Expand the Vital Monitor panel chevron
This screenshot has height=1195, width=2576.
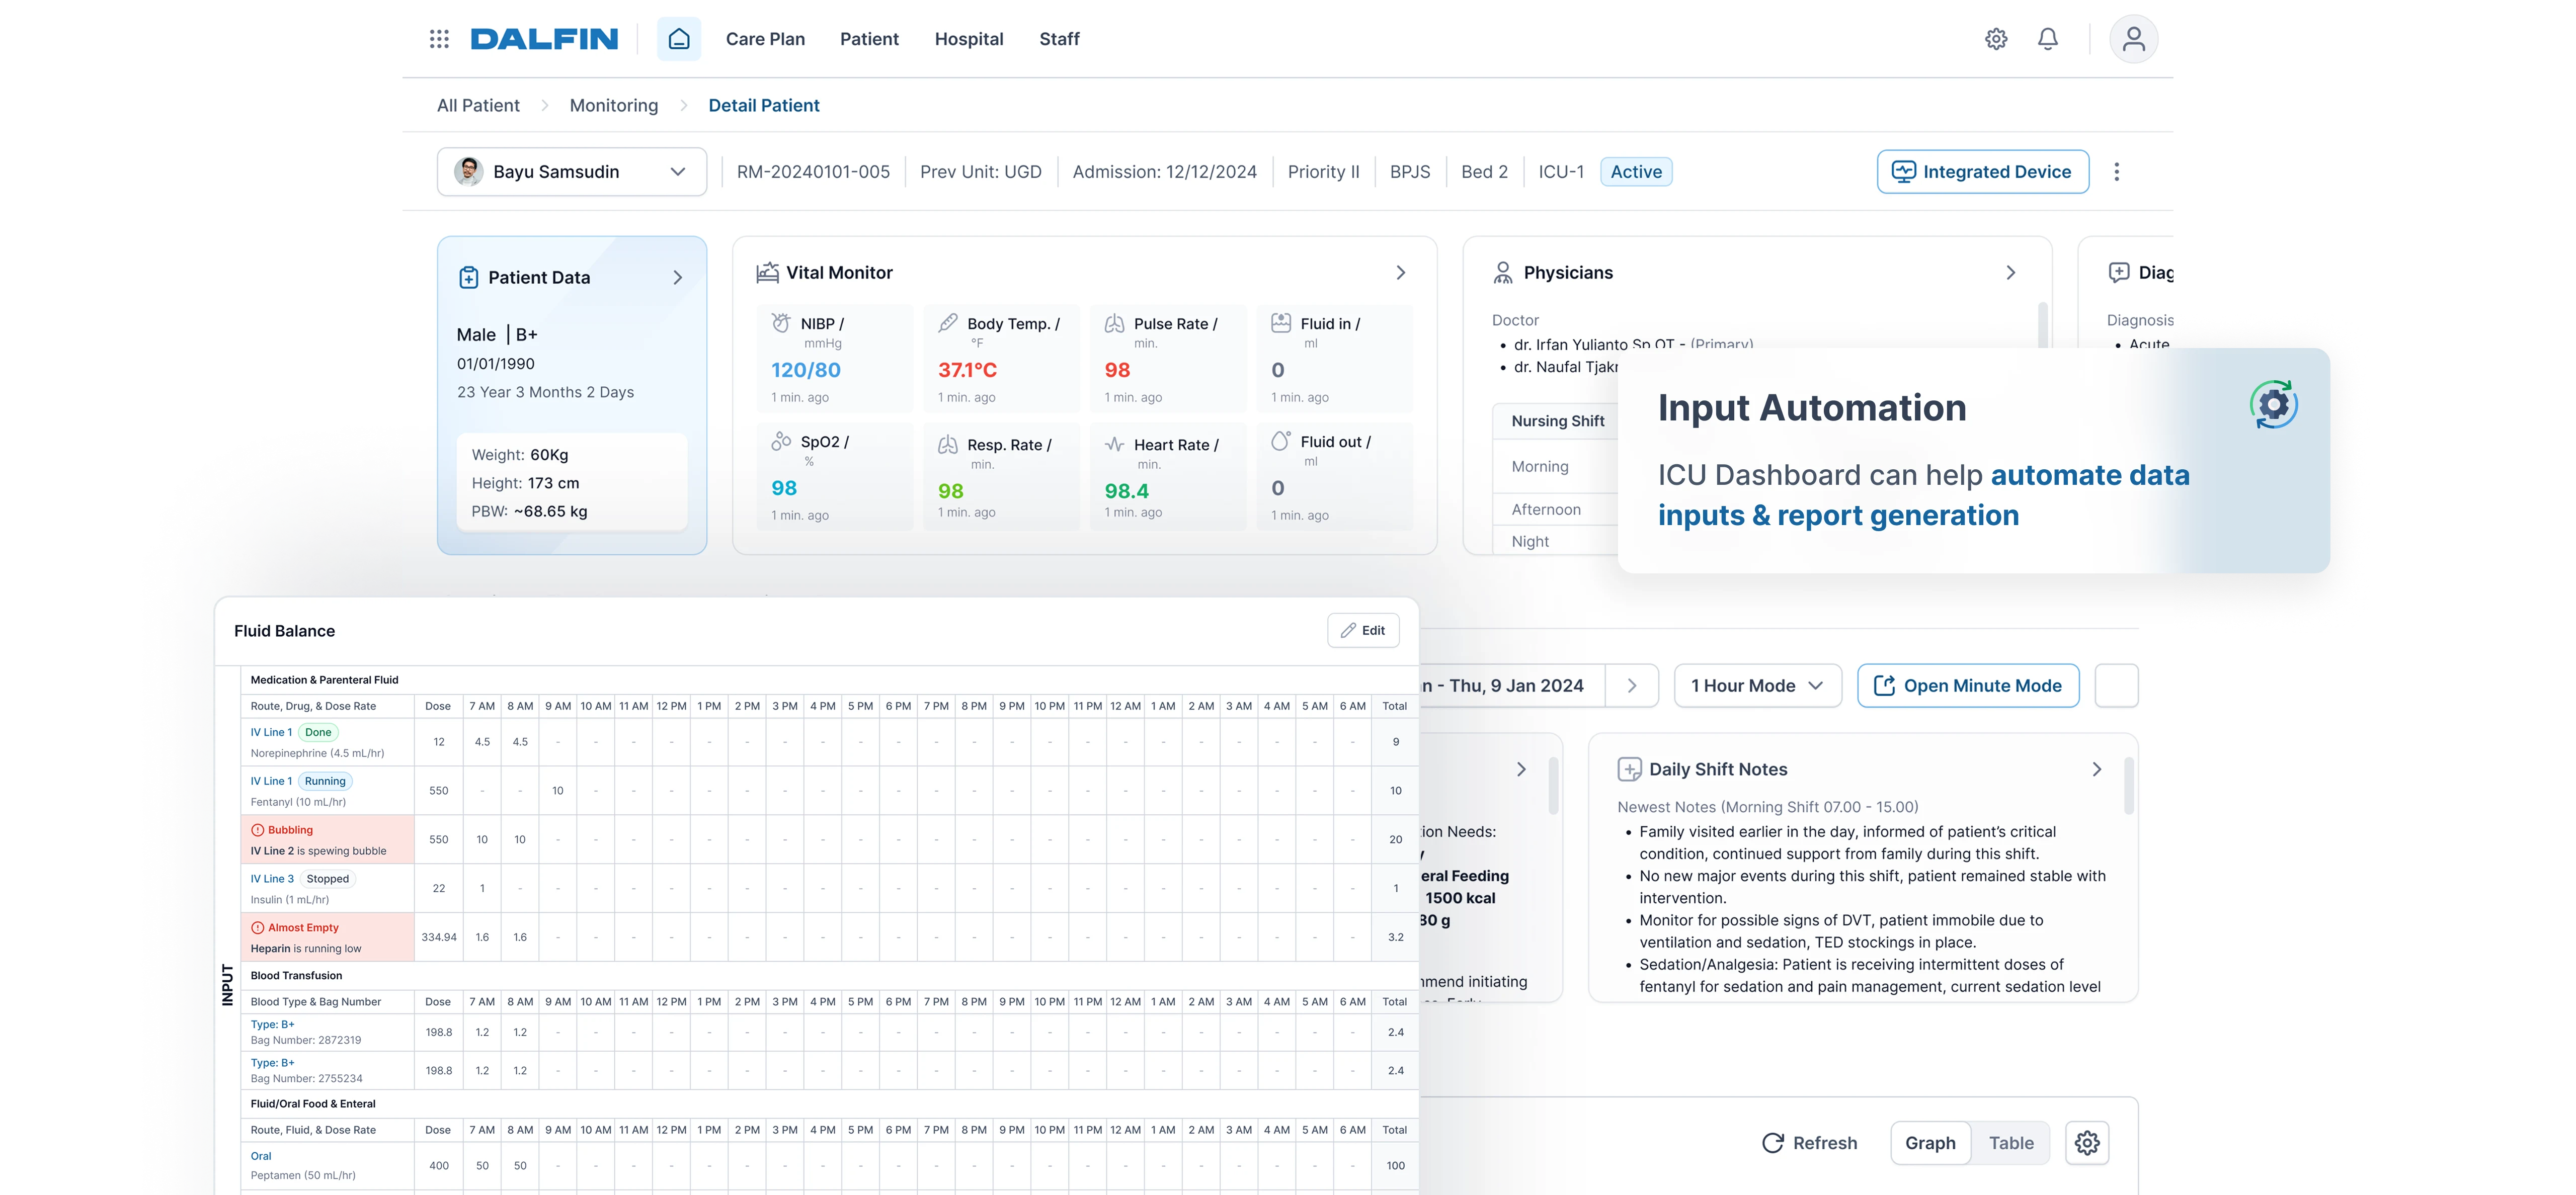tap(1400, 273)
